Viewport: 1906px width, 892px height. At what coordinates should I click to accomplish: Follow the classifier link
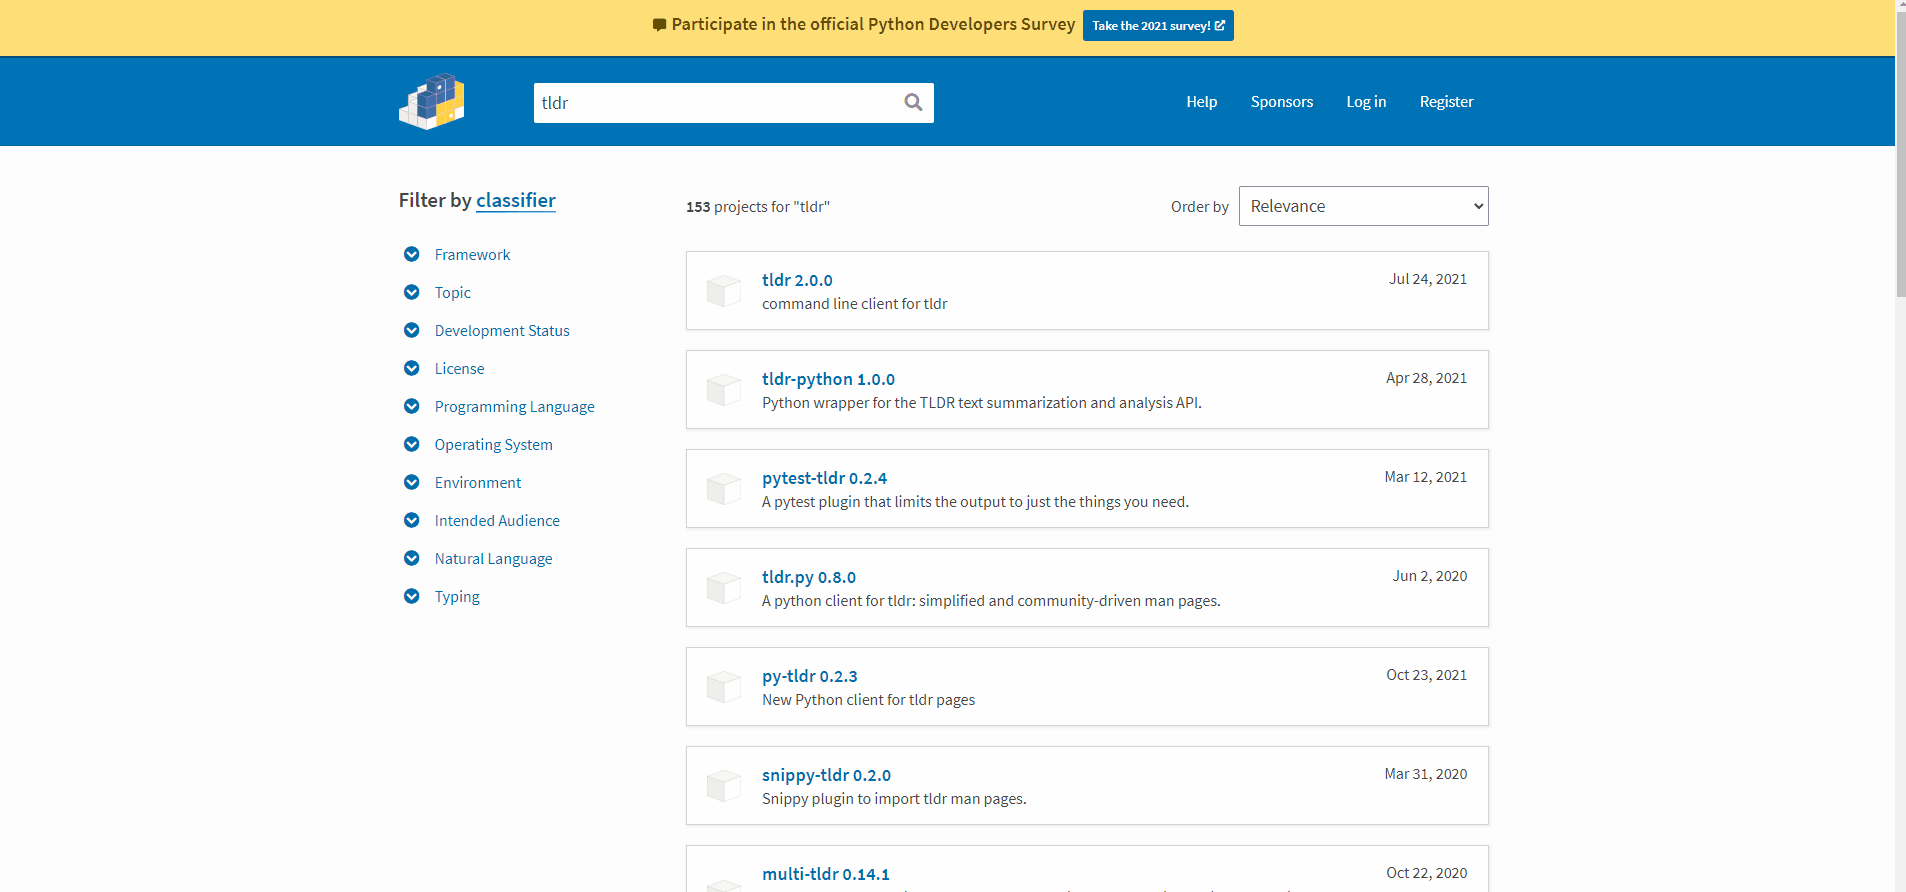click(x=516, y=200)
